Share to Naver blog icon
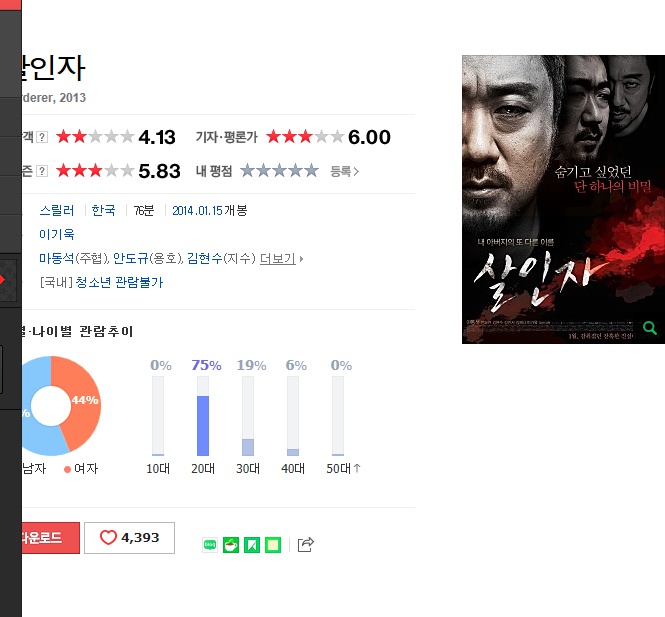This screenshot has width=665, height=617. pyautogui.click(x=210, y=545)
